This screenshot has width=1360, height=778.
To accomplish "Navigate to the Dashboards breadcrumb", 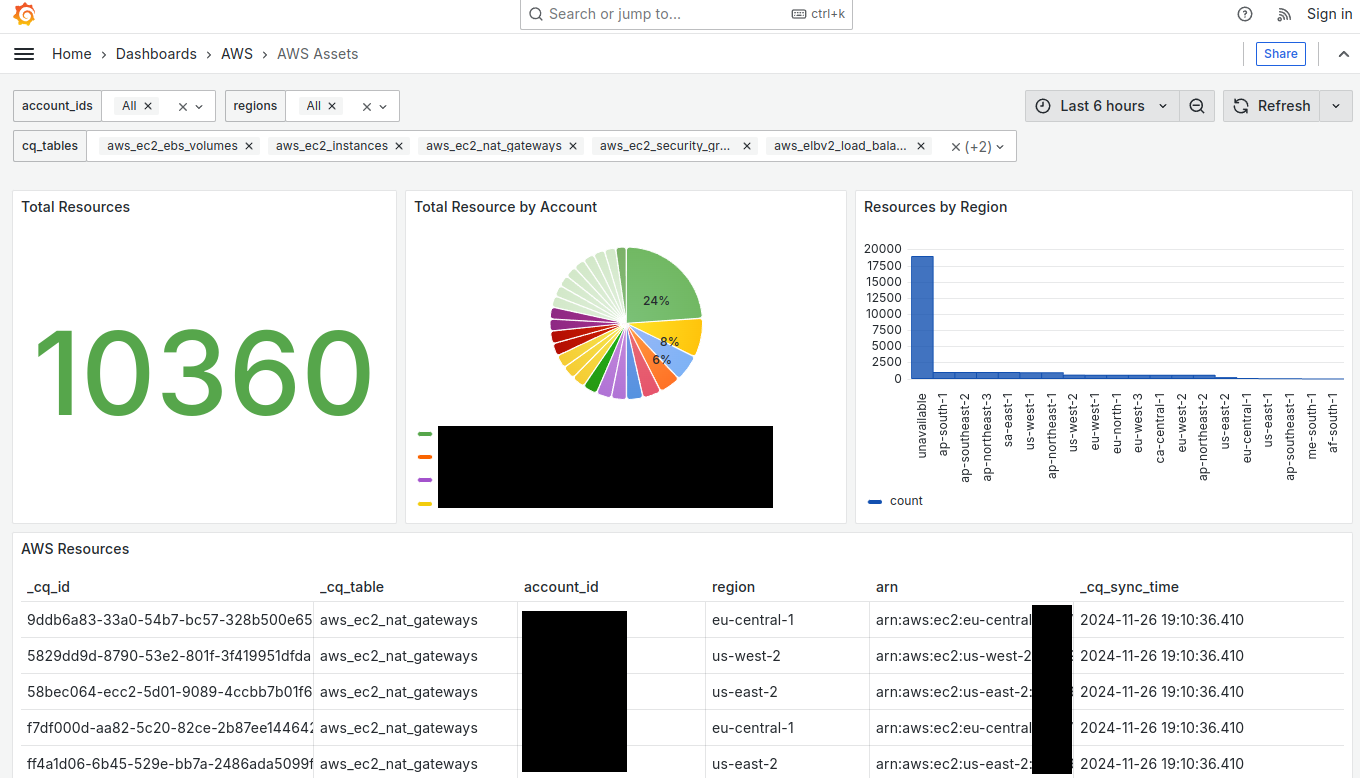I will tap(156, 54).
